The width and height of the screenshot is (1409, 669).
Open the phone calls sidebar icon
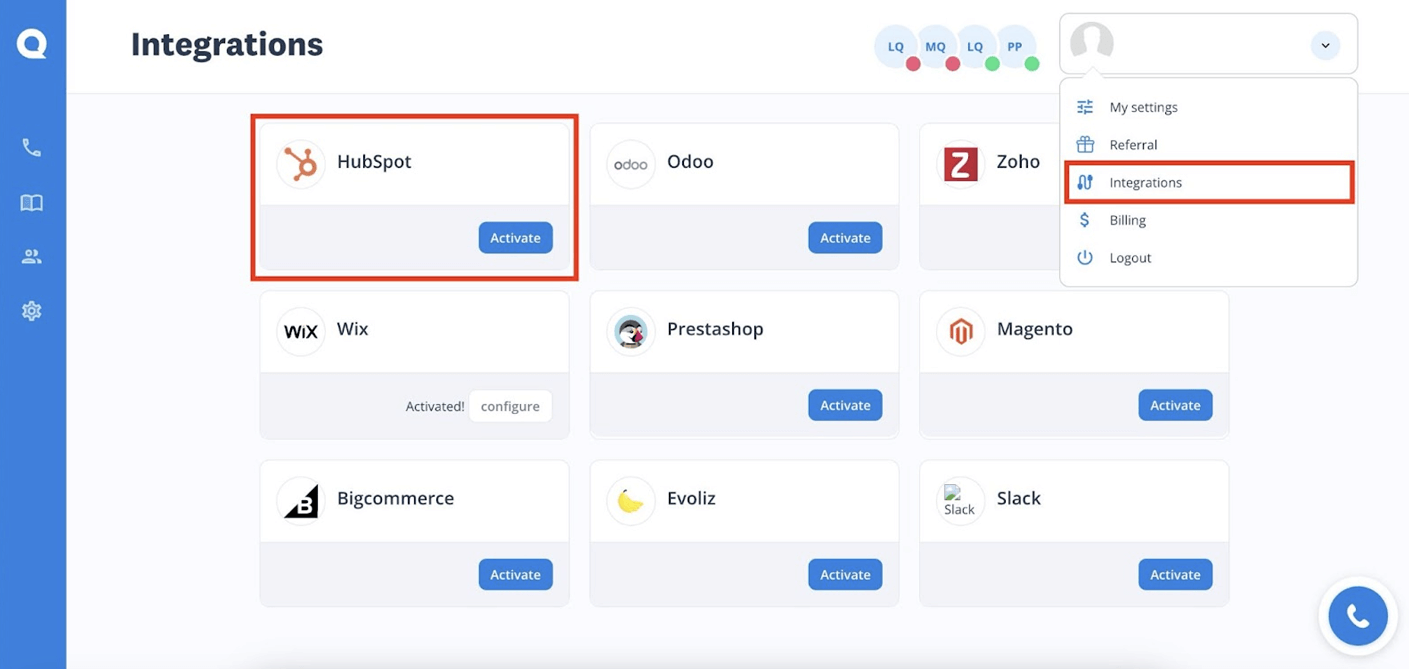[32, 148]
